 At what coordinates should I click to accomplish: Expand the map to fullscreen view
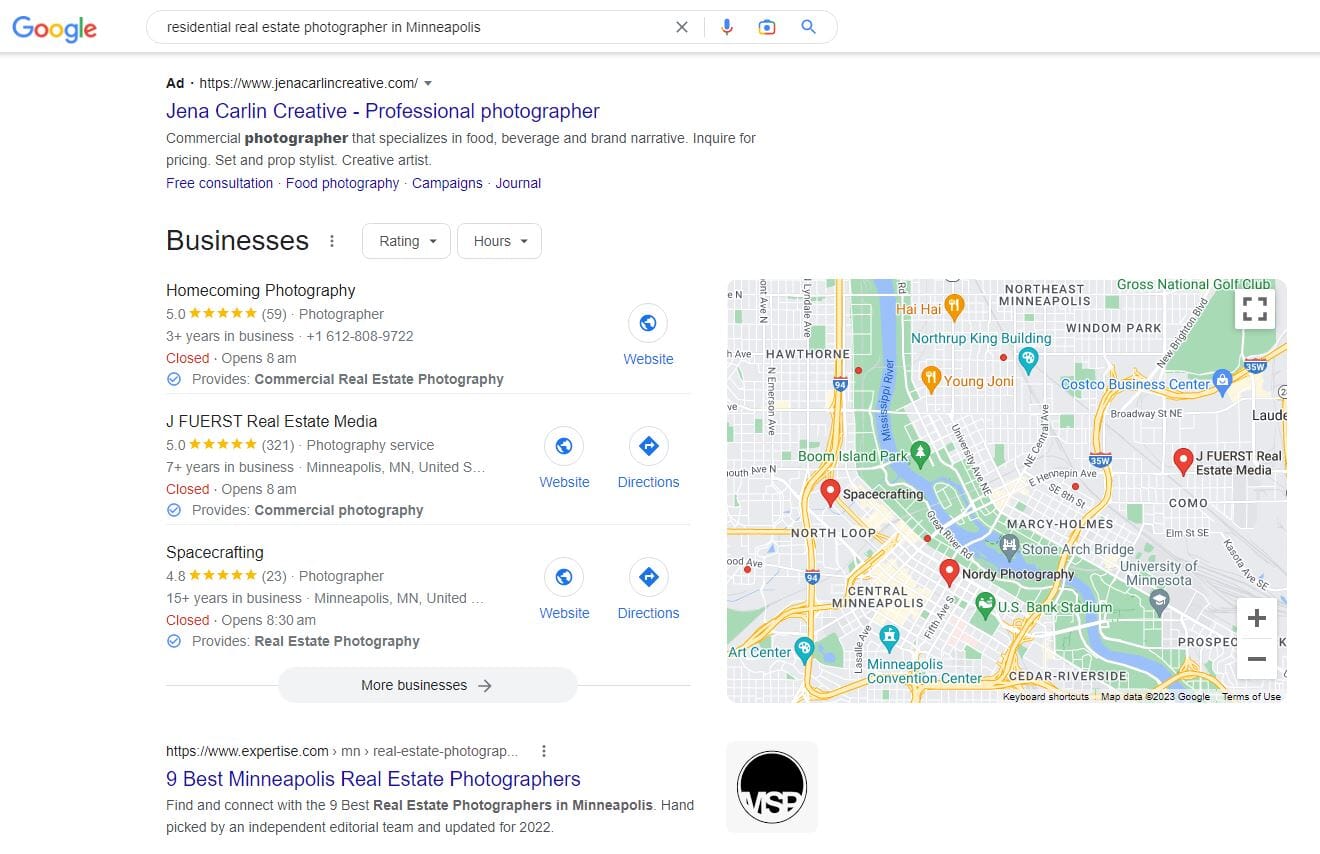1254,309
